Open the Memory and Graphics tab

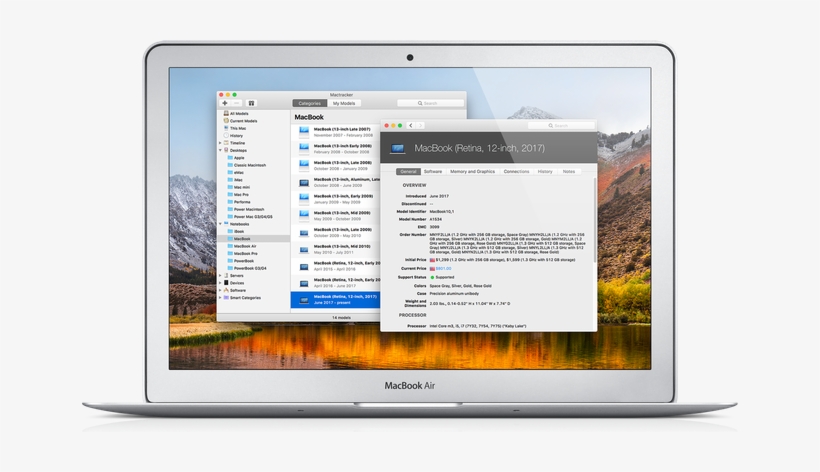[x=472, y=171]
